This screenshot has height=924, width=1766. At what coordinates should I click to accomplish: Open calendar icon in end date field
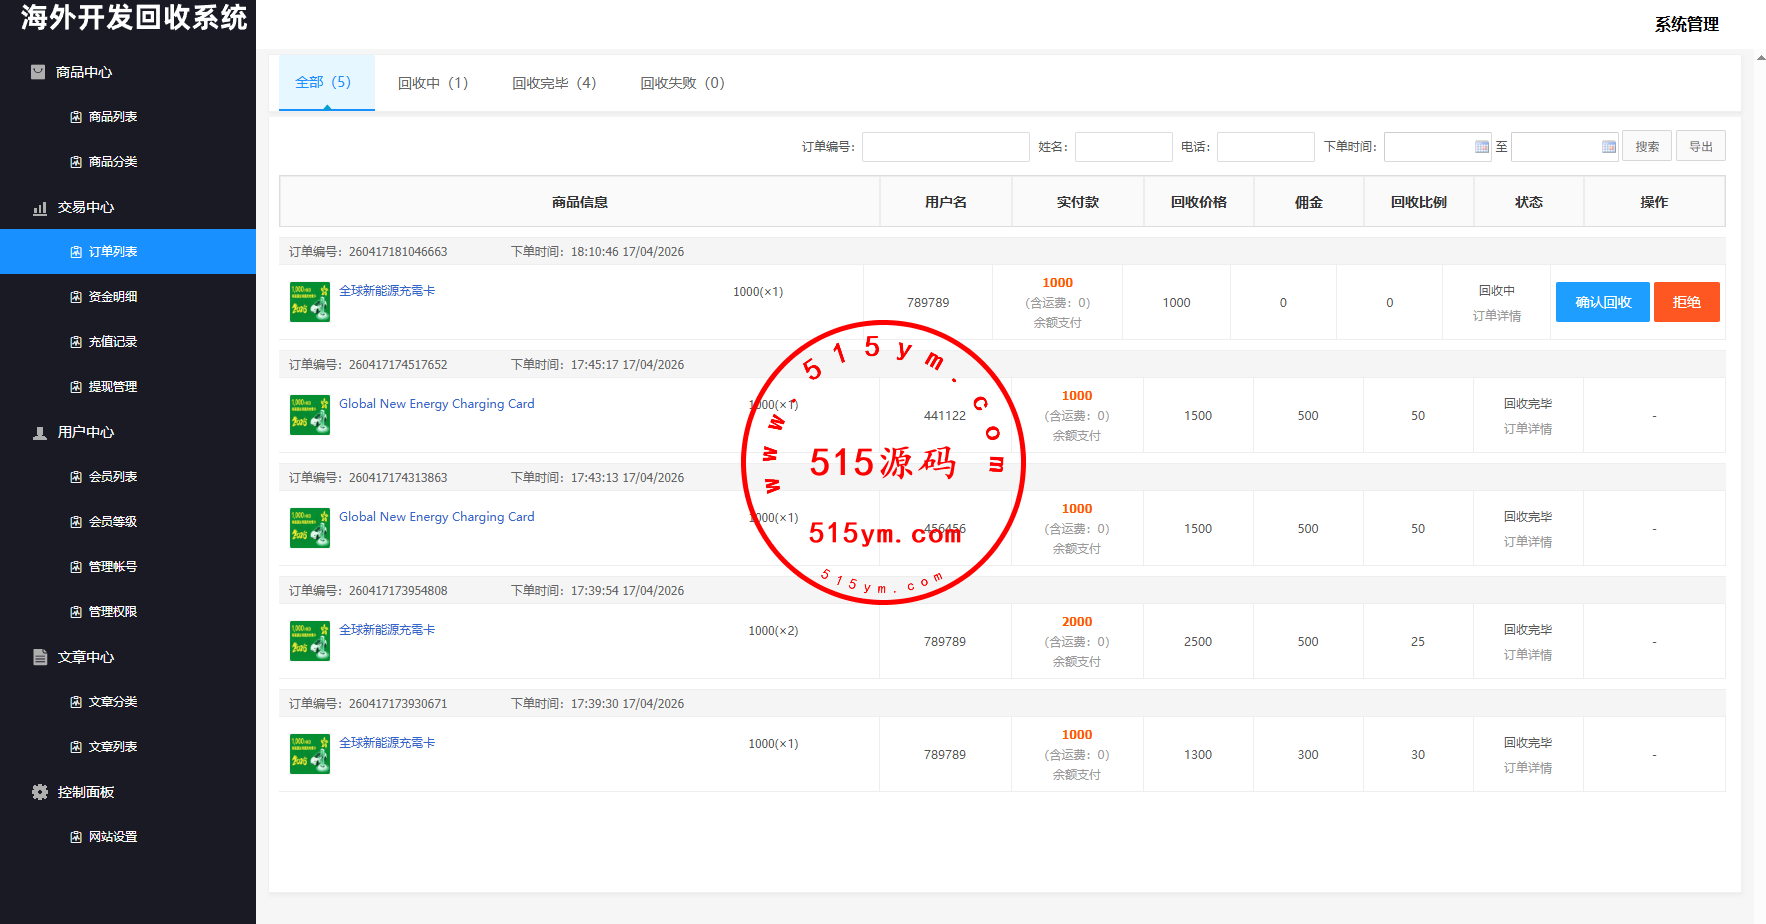point(1608,147)
